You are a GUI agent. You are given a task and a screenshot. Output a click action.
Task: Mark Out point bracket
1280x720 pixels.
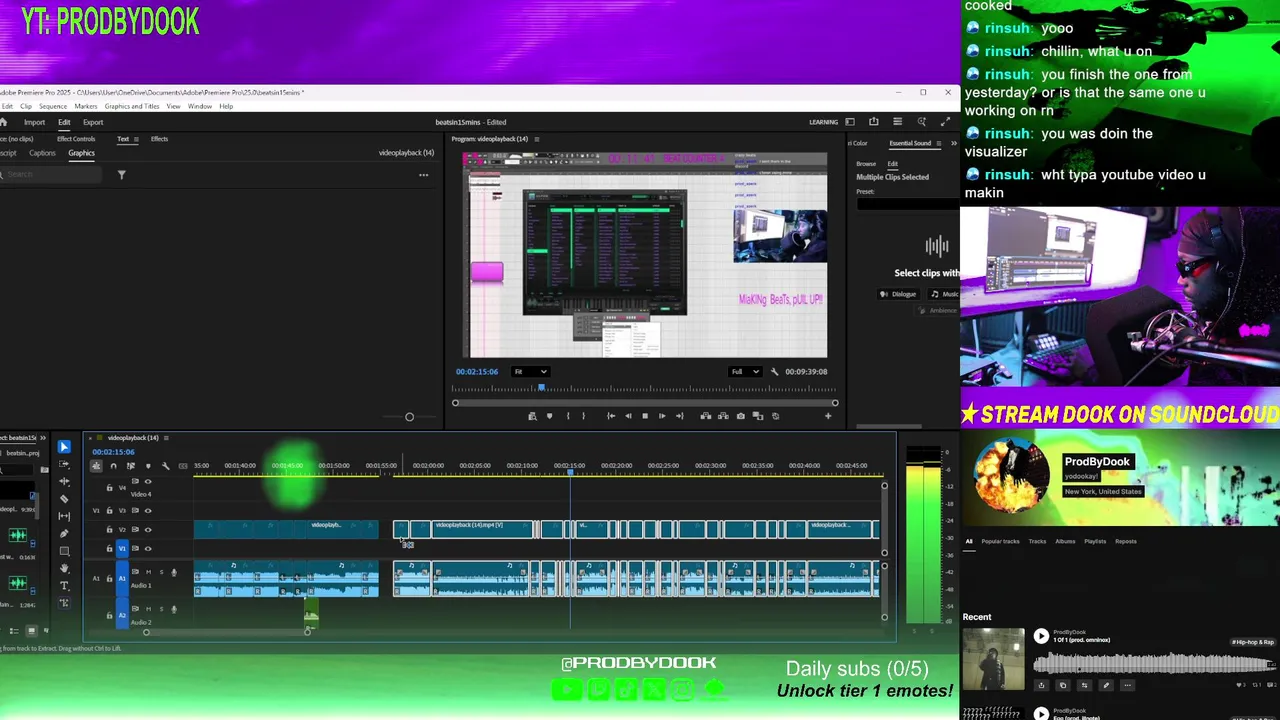pos(584,416)
